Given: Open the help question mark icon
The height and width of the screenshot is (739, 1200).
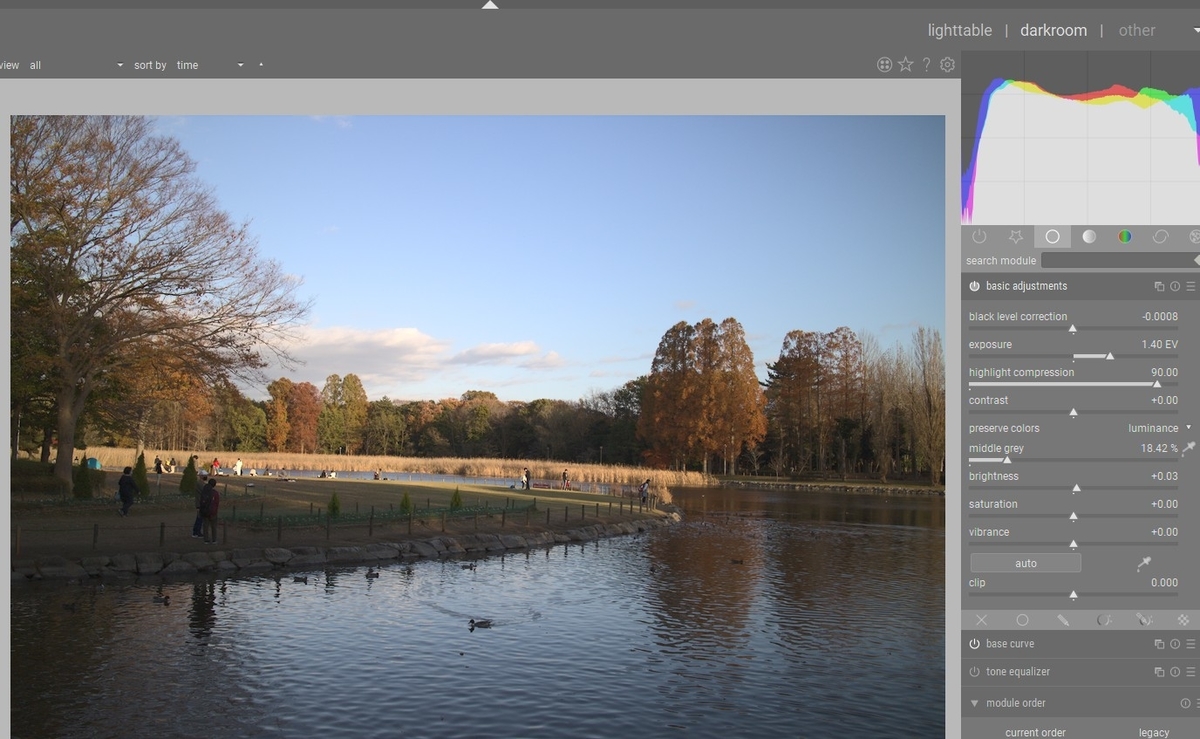Looking at the screenshot, I should 926,64.
